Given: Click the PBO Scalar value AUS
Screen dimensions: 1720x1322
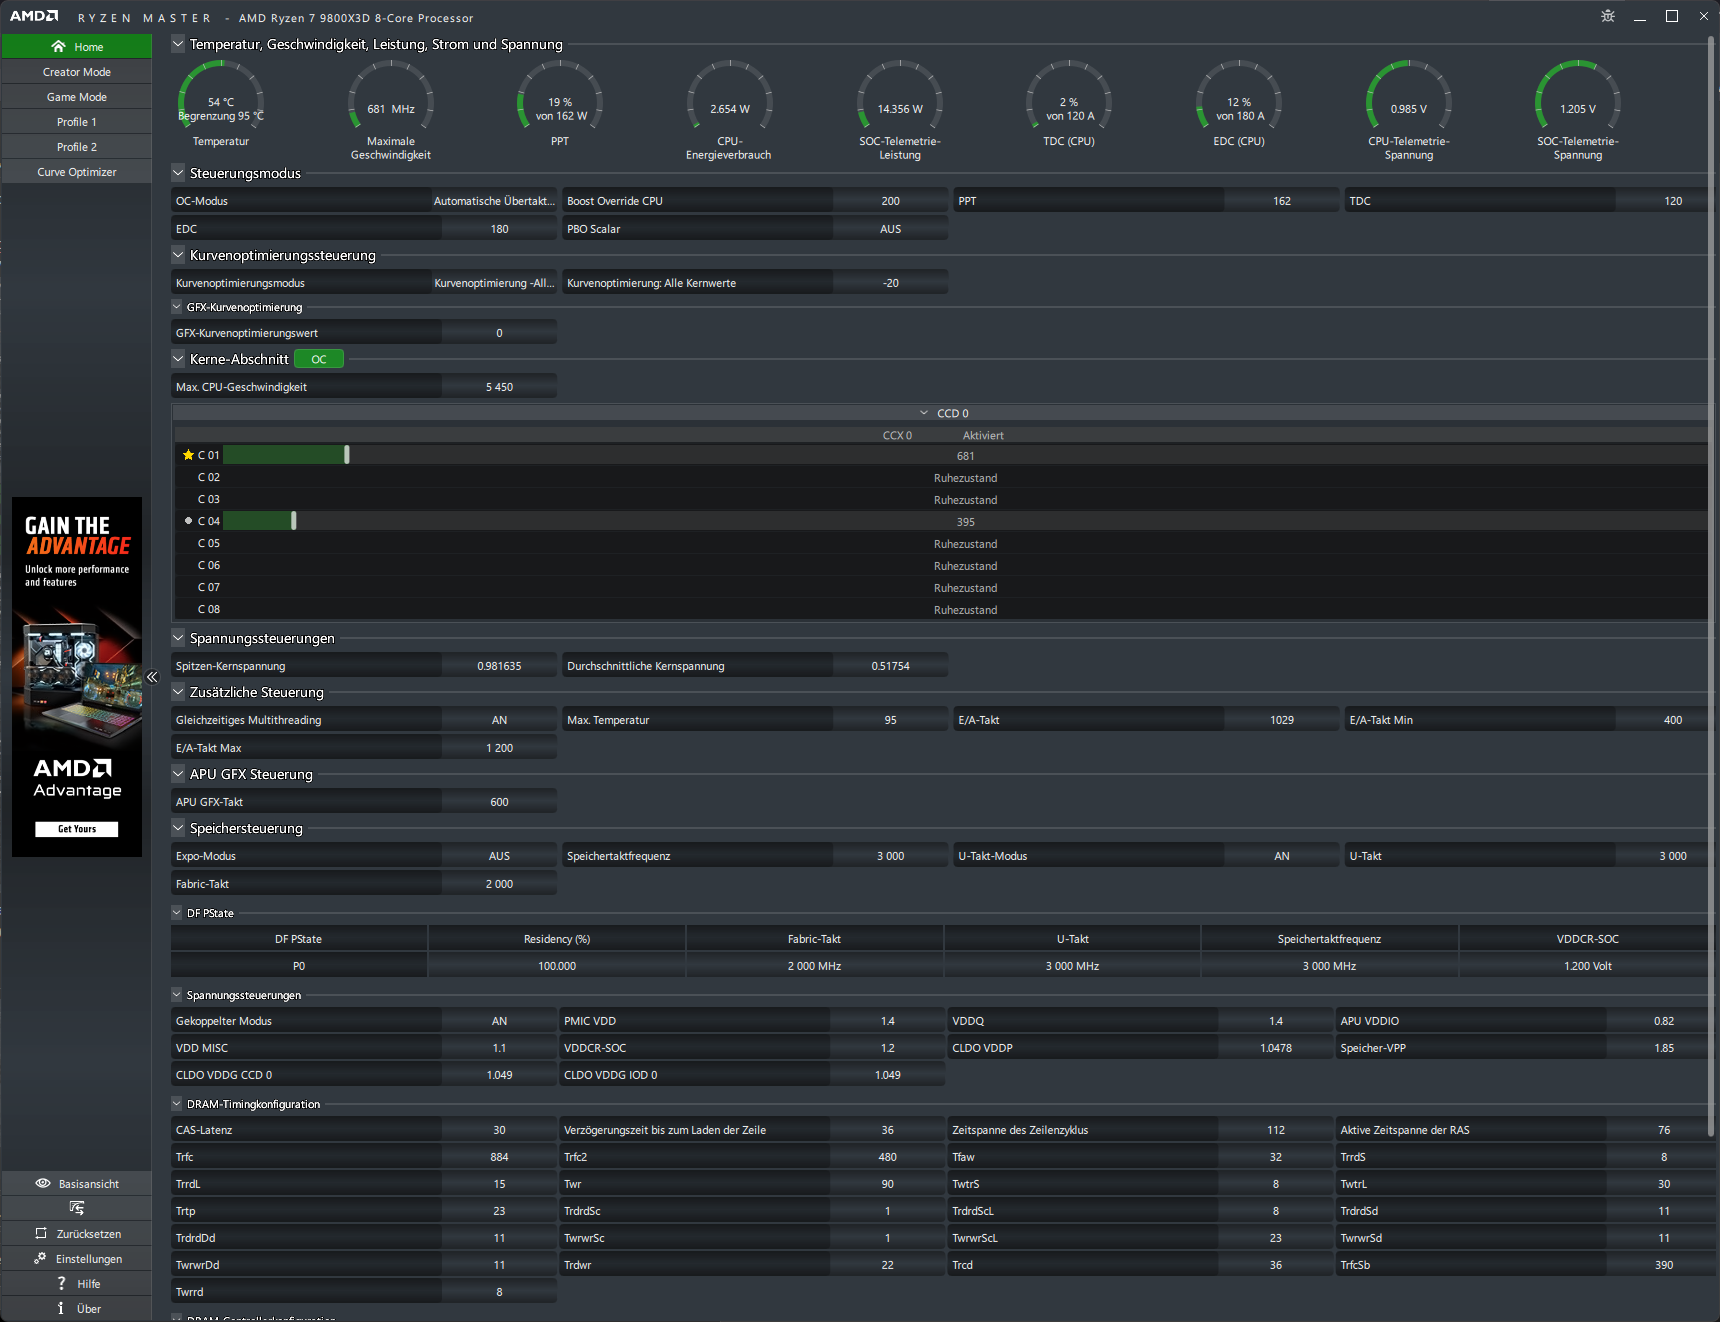Looking at the screenshot, I should coord(890,229).
